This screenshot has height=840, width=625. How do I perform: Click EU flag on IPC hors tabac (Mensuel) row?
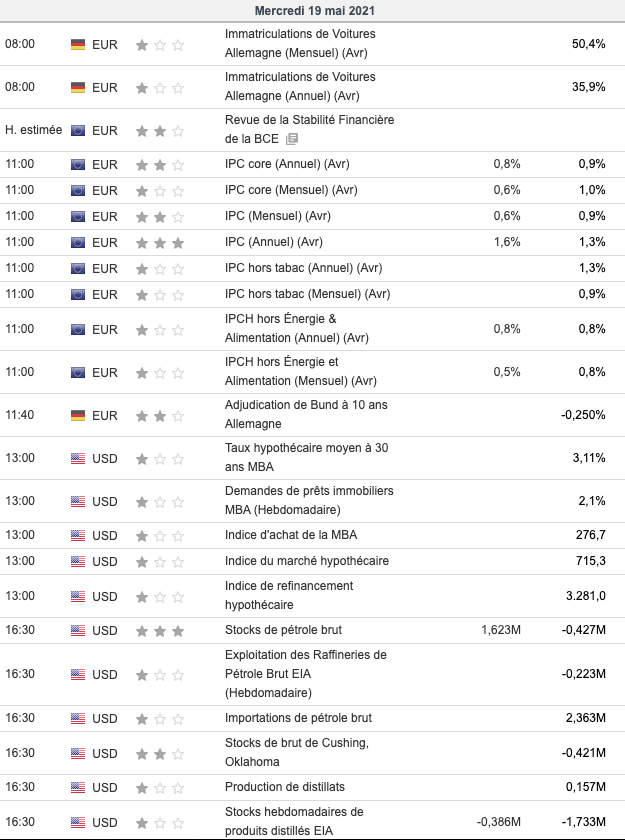click(78, 294)
